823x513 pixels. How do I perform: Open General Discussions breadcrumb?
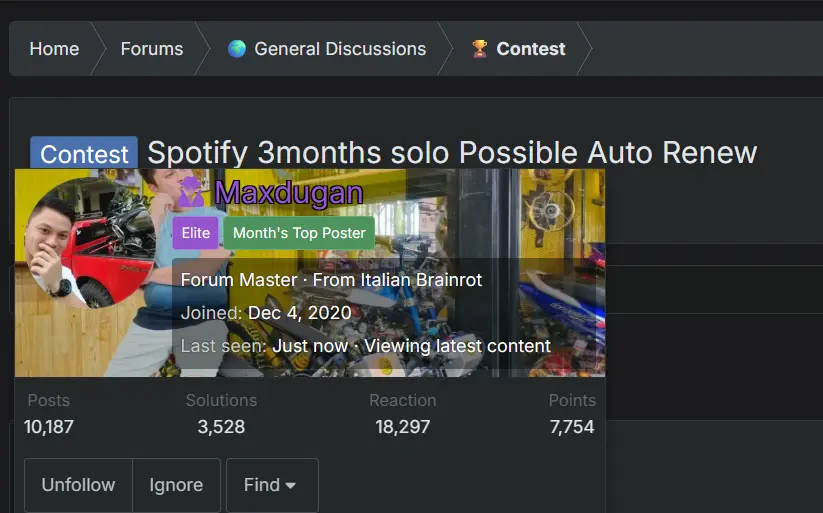(x=340, y=49)
